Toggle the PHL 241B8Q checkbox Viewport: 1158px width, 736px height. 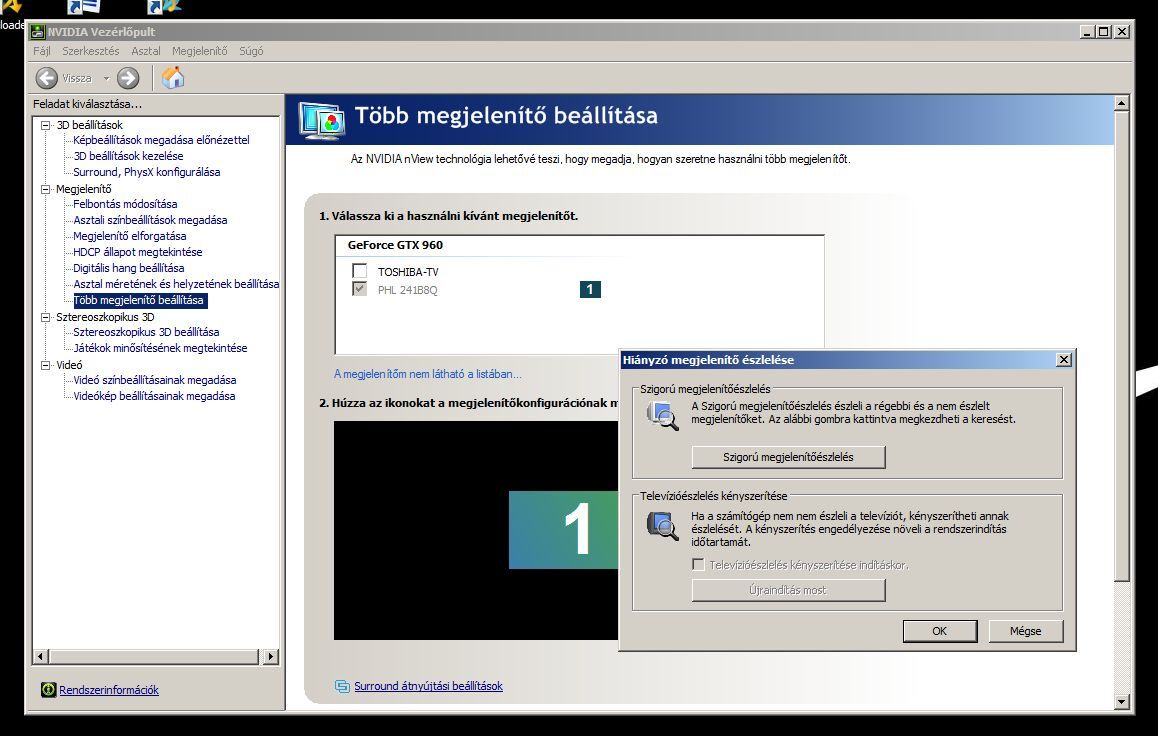tap(360, 289)
